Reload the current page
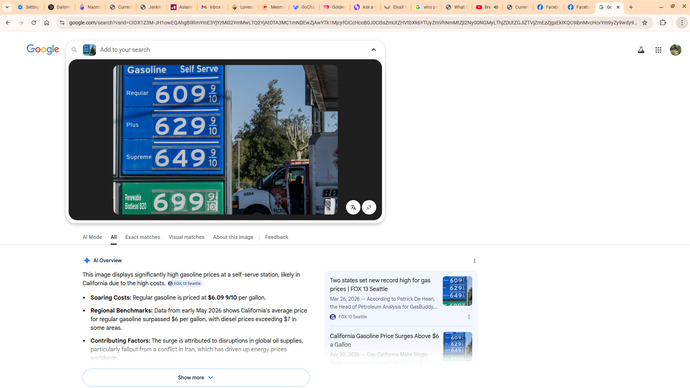690x388 pixels. [33, 22]
